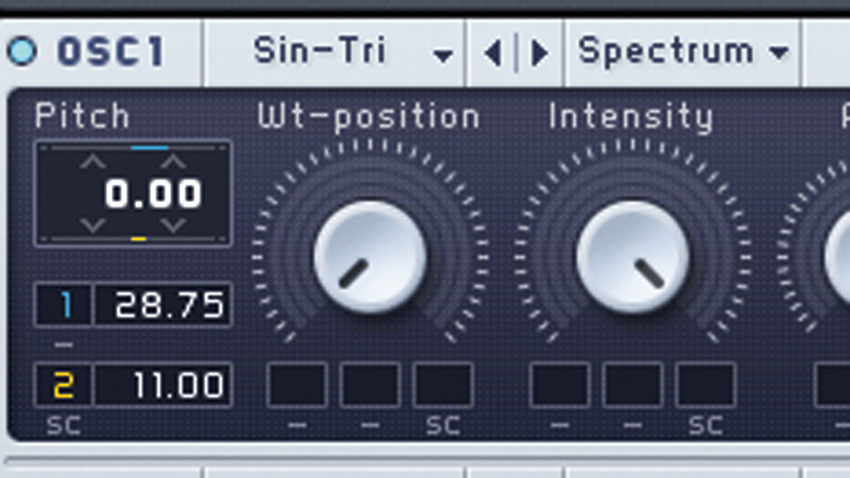
Task: Click second Wt-position modulation slot
Action: click(x=370, y=385)
